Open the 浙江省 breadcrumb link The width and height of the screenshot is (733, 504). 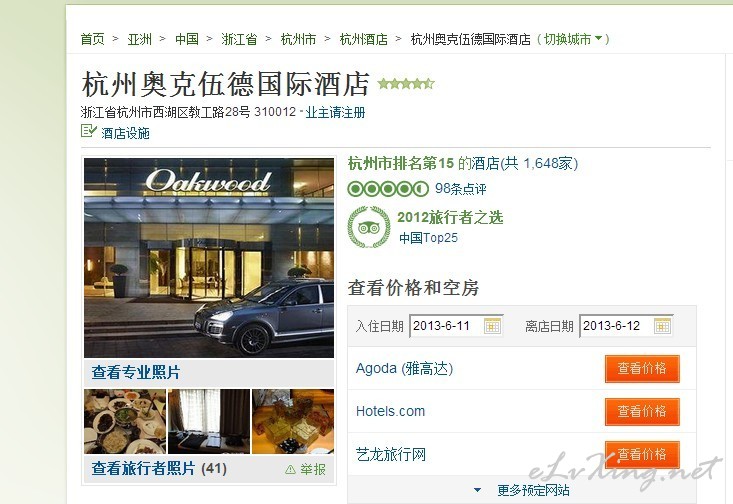(x=239, y=39)
